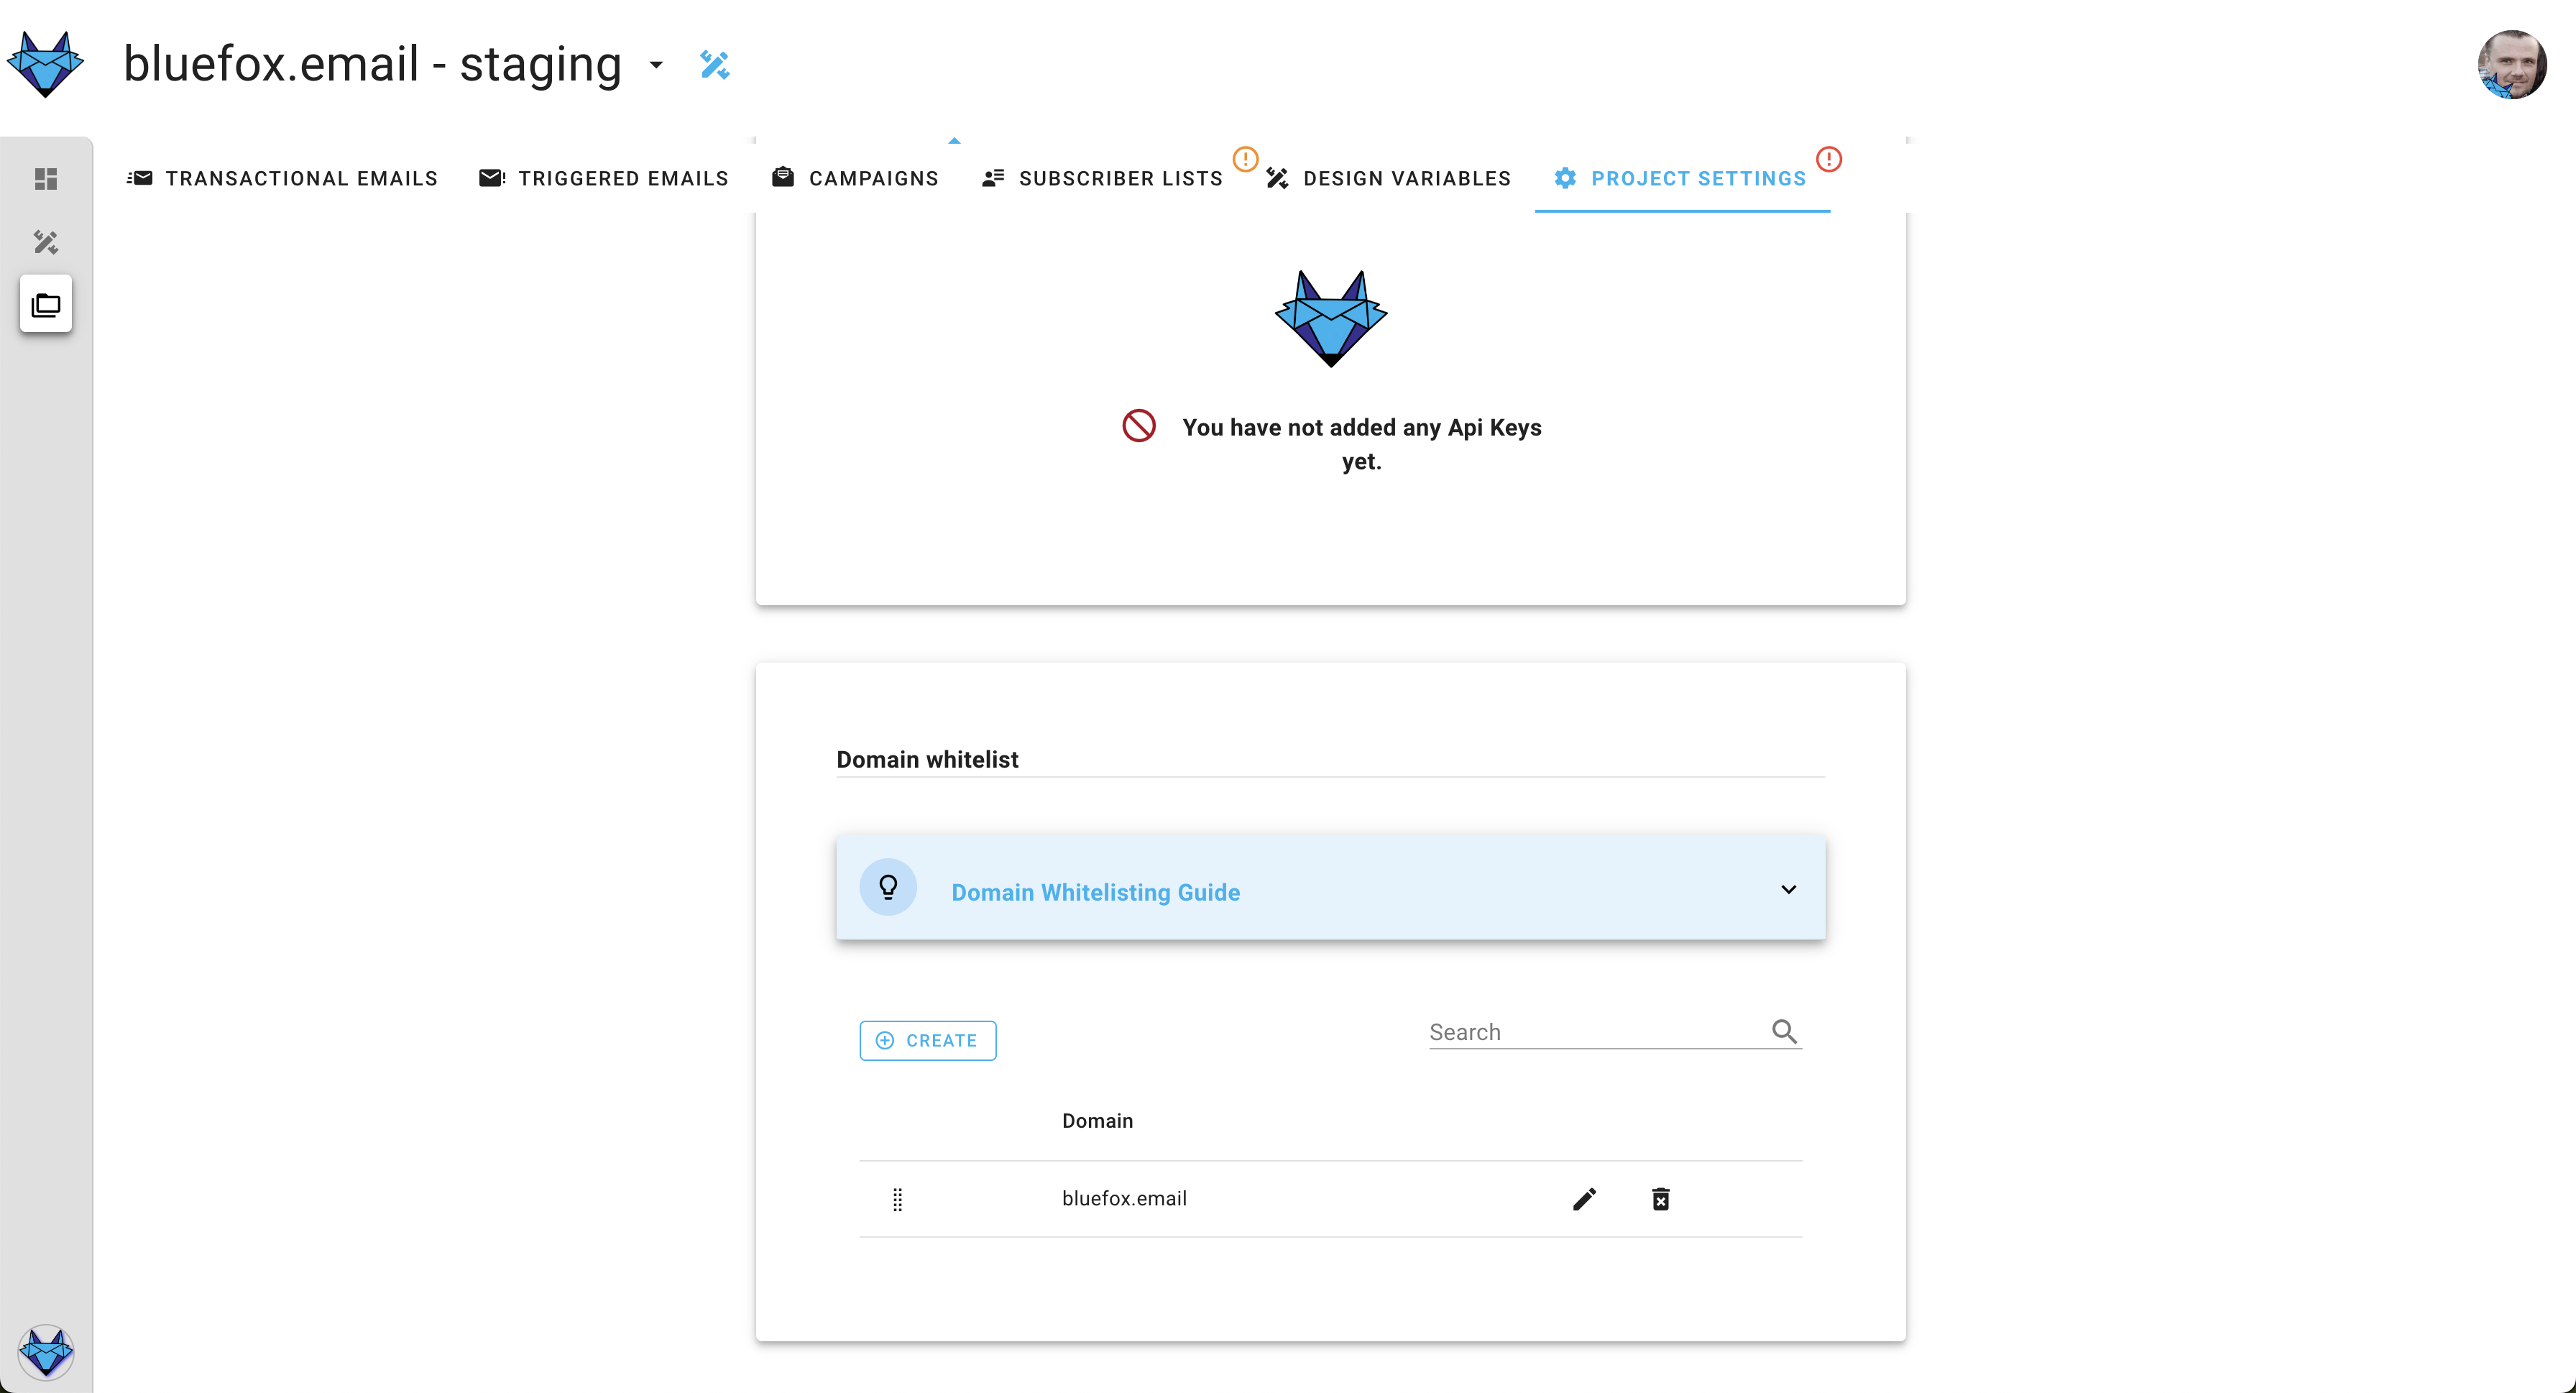The image size is (2576, 1393).
Task: Click the tools icon in left sidebar
Action: tap(45, 240)
